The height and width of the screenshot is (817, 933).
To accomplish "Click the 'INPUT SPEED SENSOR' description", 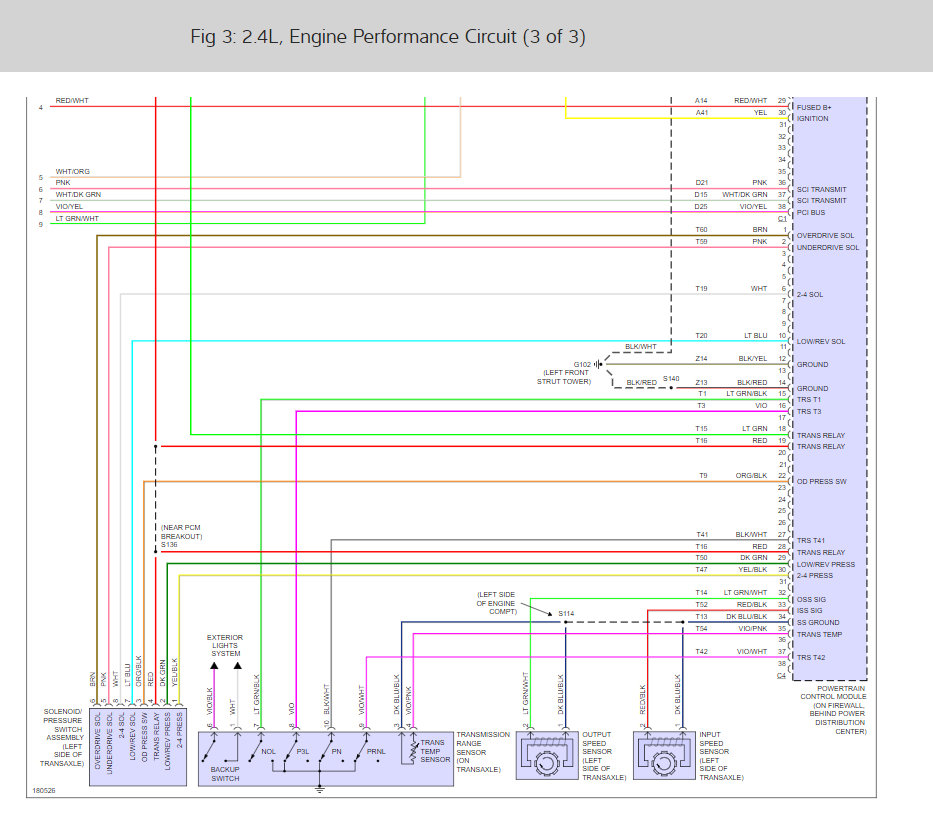I will [x=721, y=756].
